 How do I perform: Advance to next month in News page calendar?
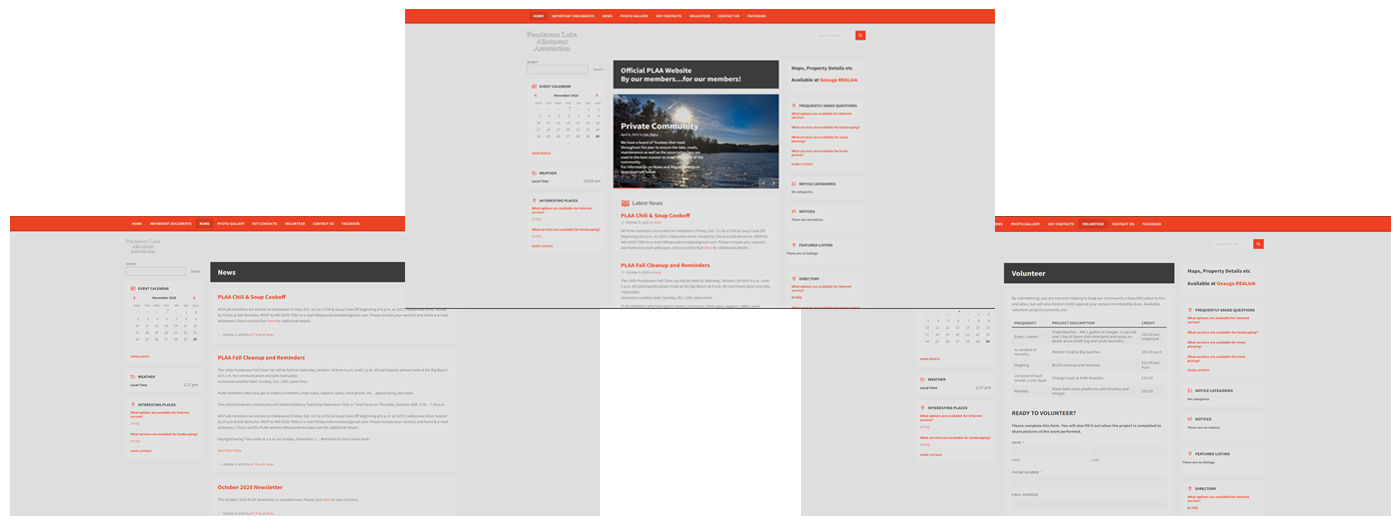(x=195, y=297)
